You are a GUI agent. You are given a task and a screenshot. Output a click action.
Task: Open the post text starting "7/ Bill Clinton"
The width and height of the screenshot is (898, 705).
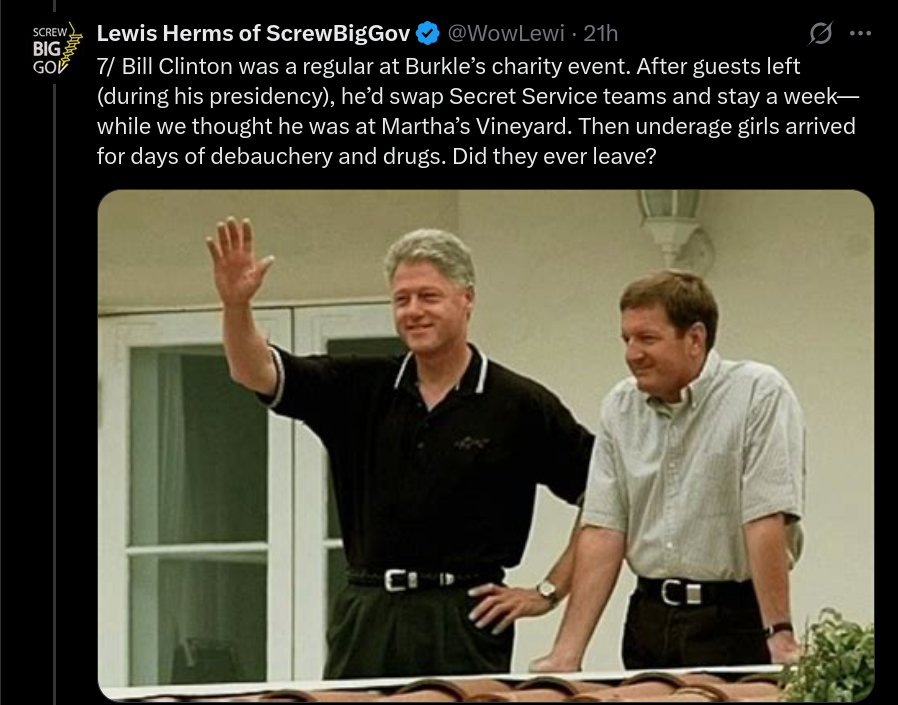click(478, 111)
